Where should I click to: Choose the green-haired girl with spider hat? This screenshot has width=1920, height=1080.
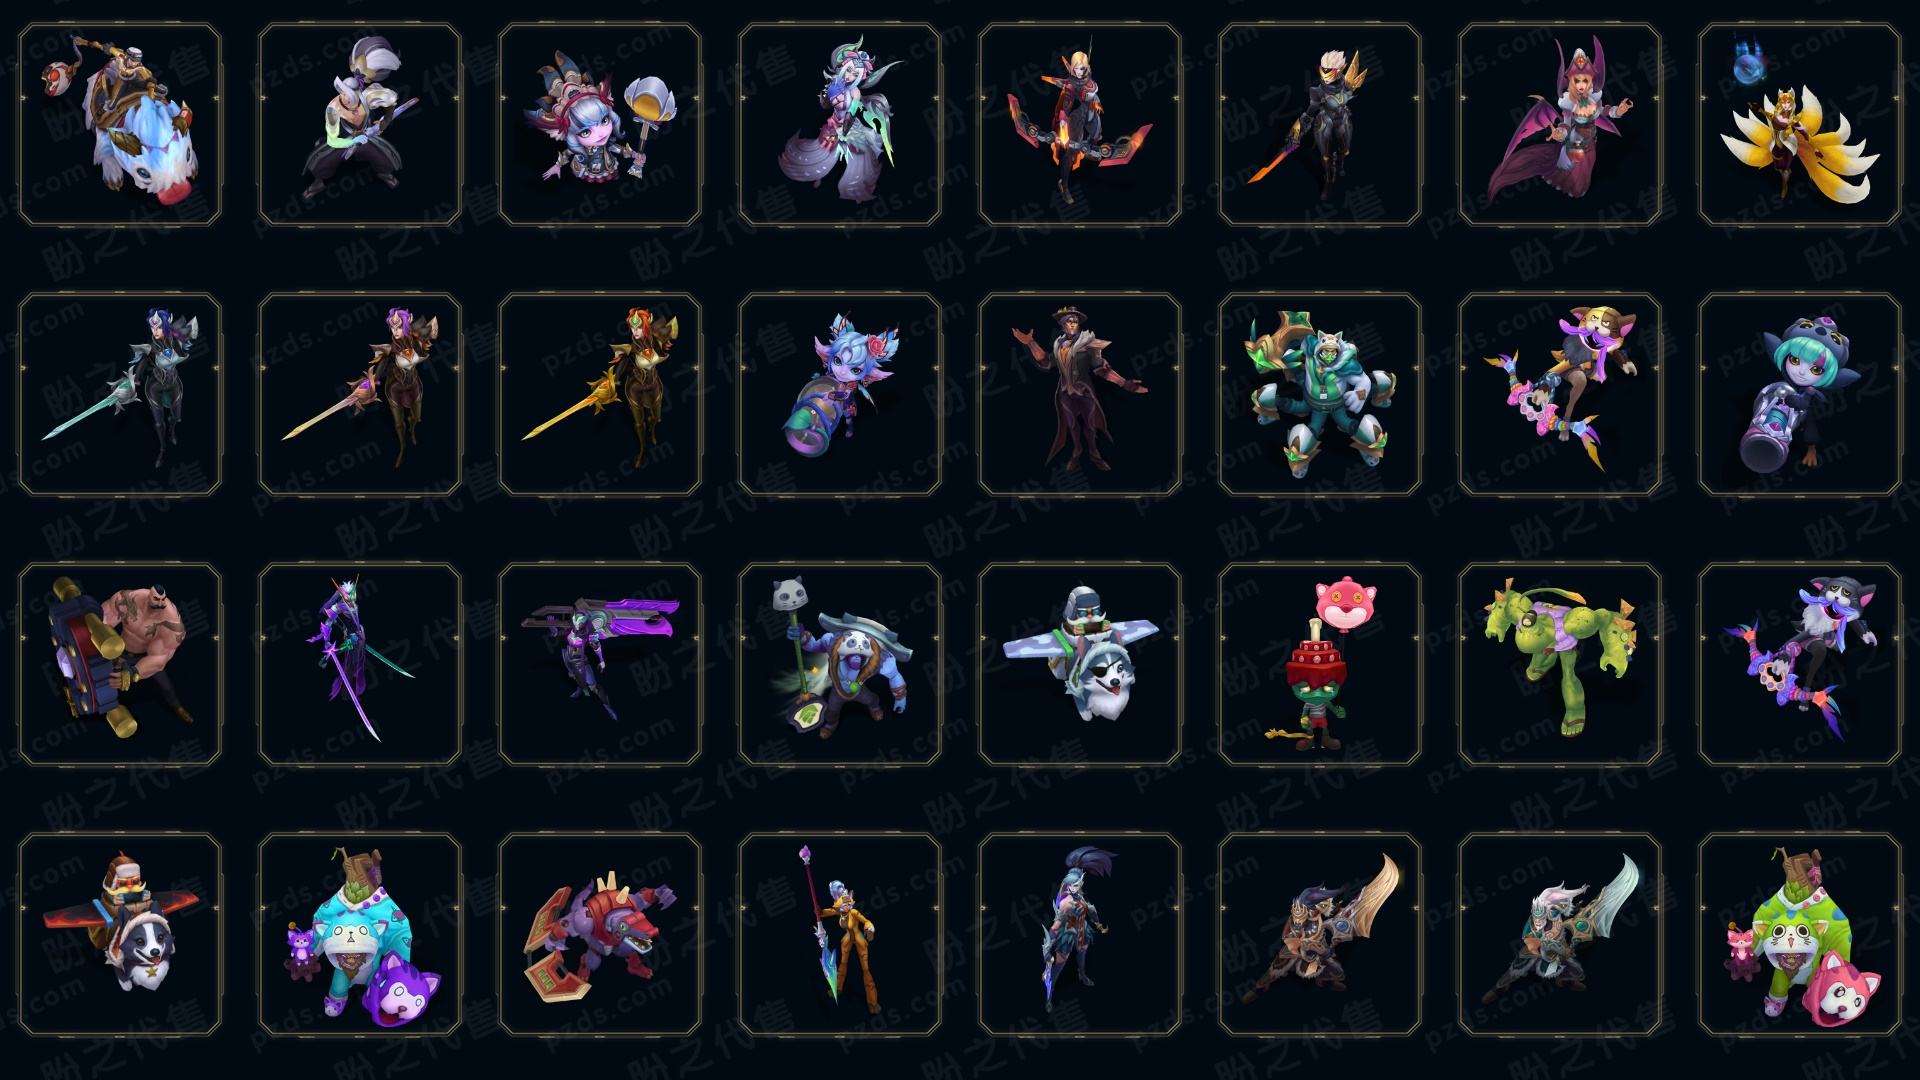pyautogui.click(x=1799, y=394)
